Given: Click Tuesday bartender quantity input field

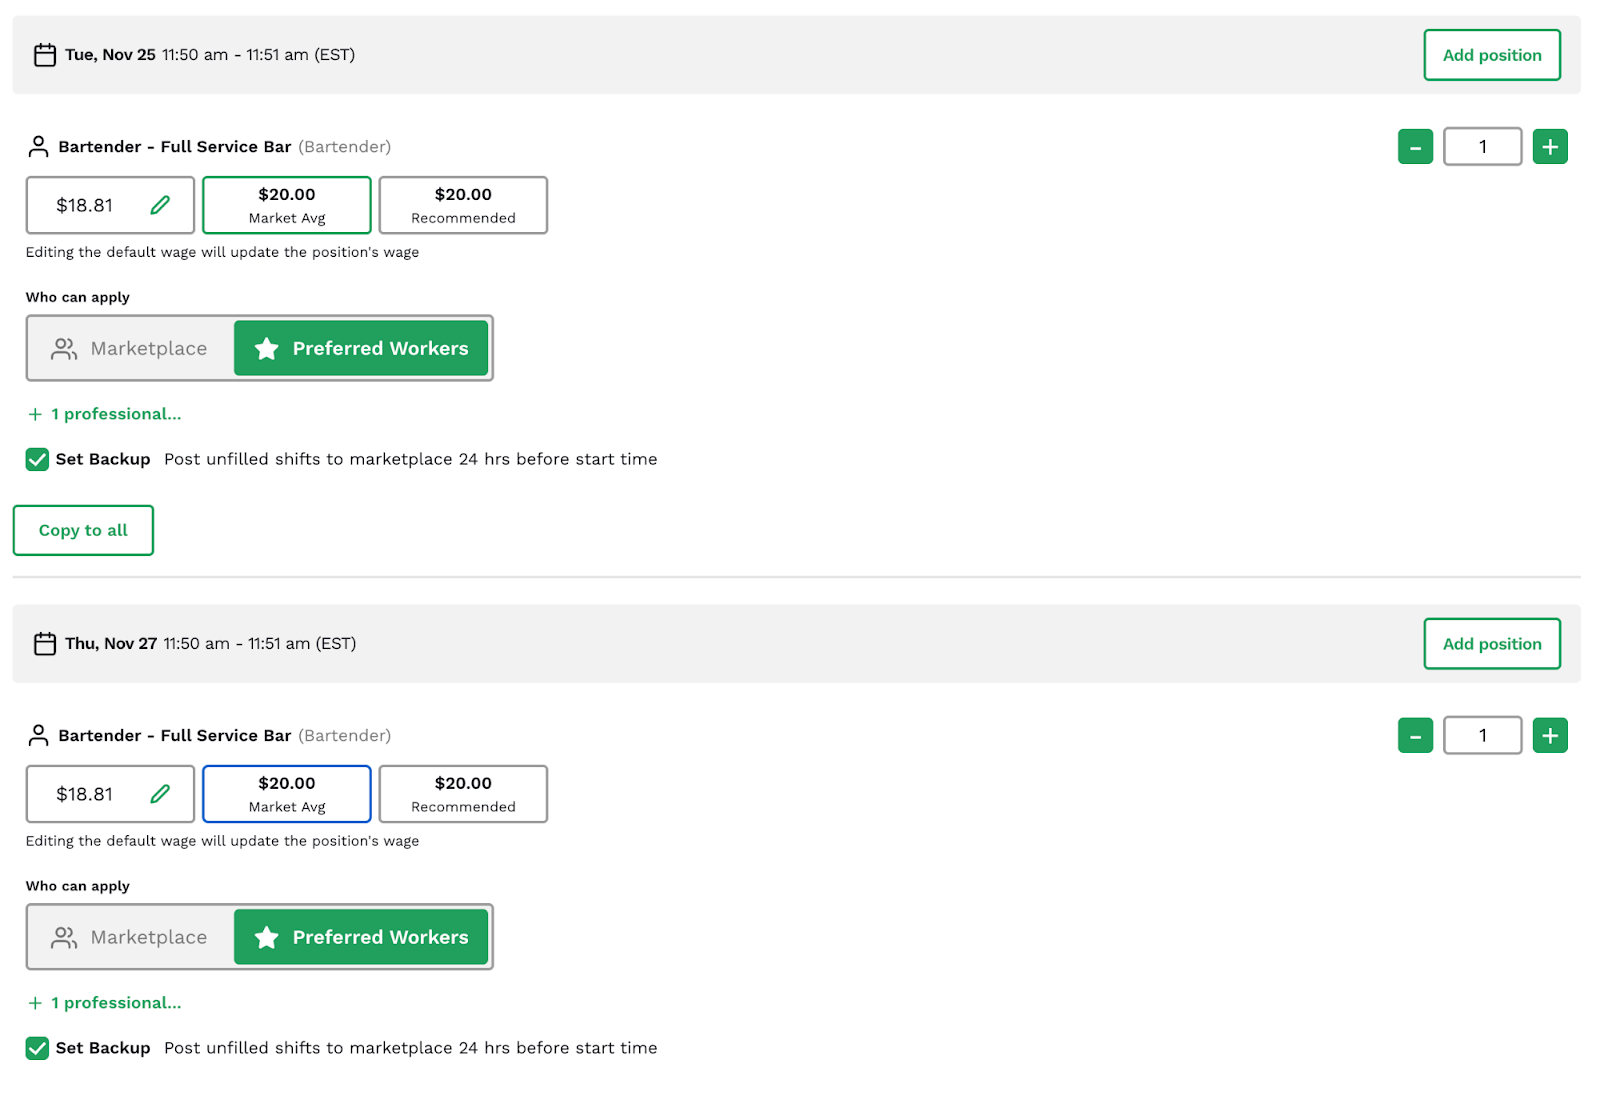Looking at the screenshot, I should pyautogui.click(x=1482, y=147).
